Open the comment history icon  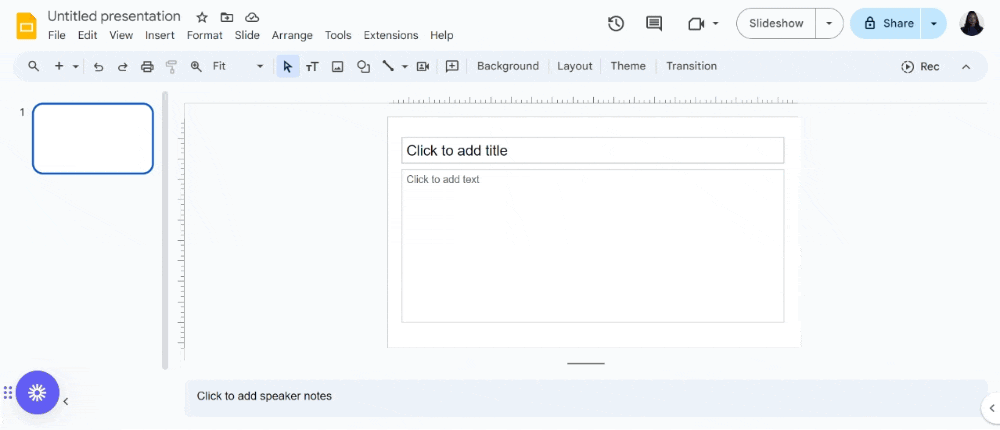tap(654, 24)
